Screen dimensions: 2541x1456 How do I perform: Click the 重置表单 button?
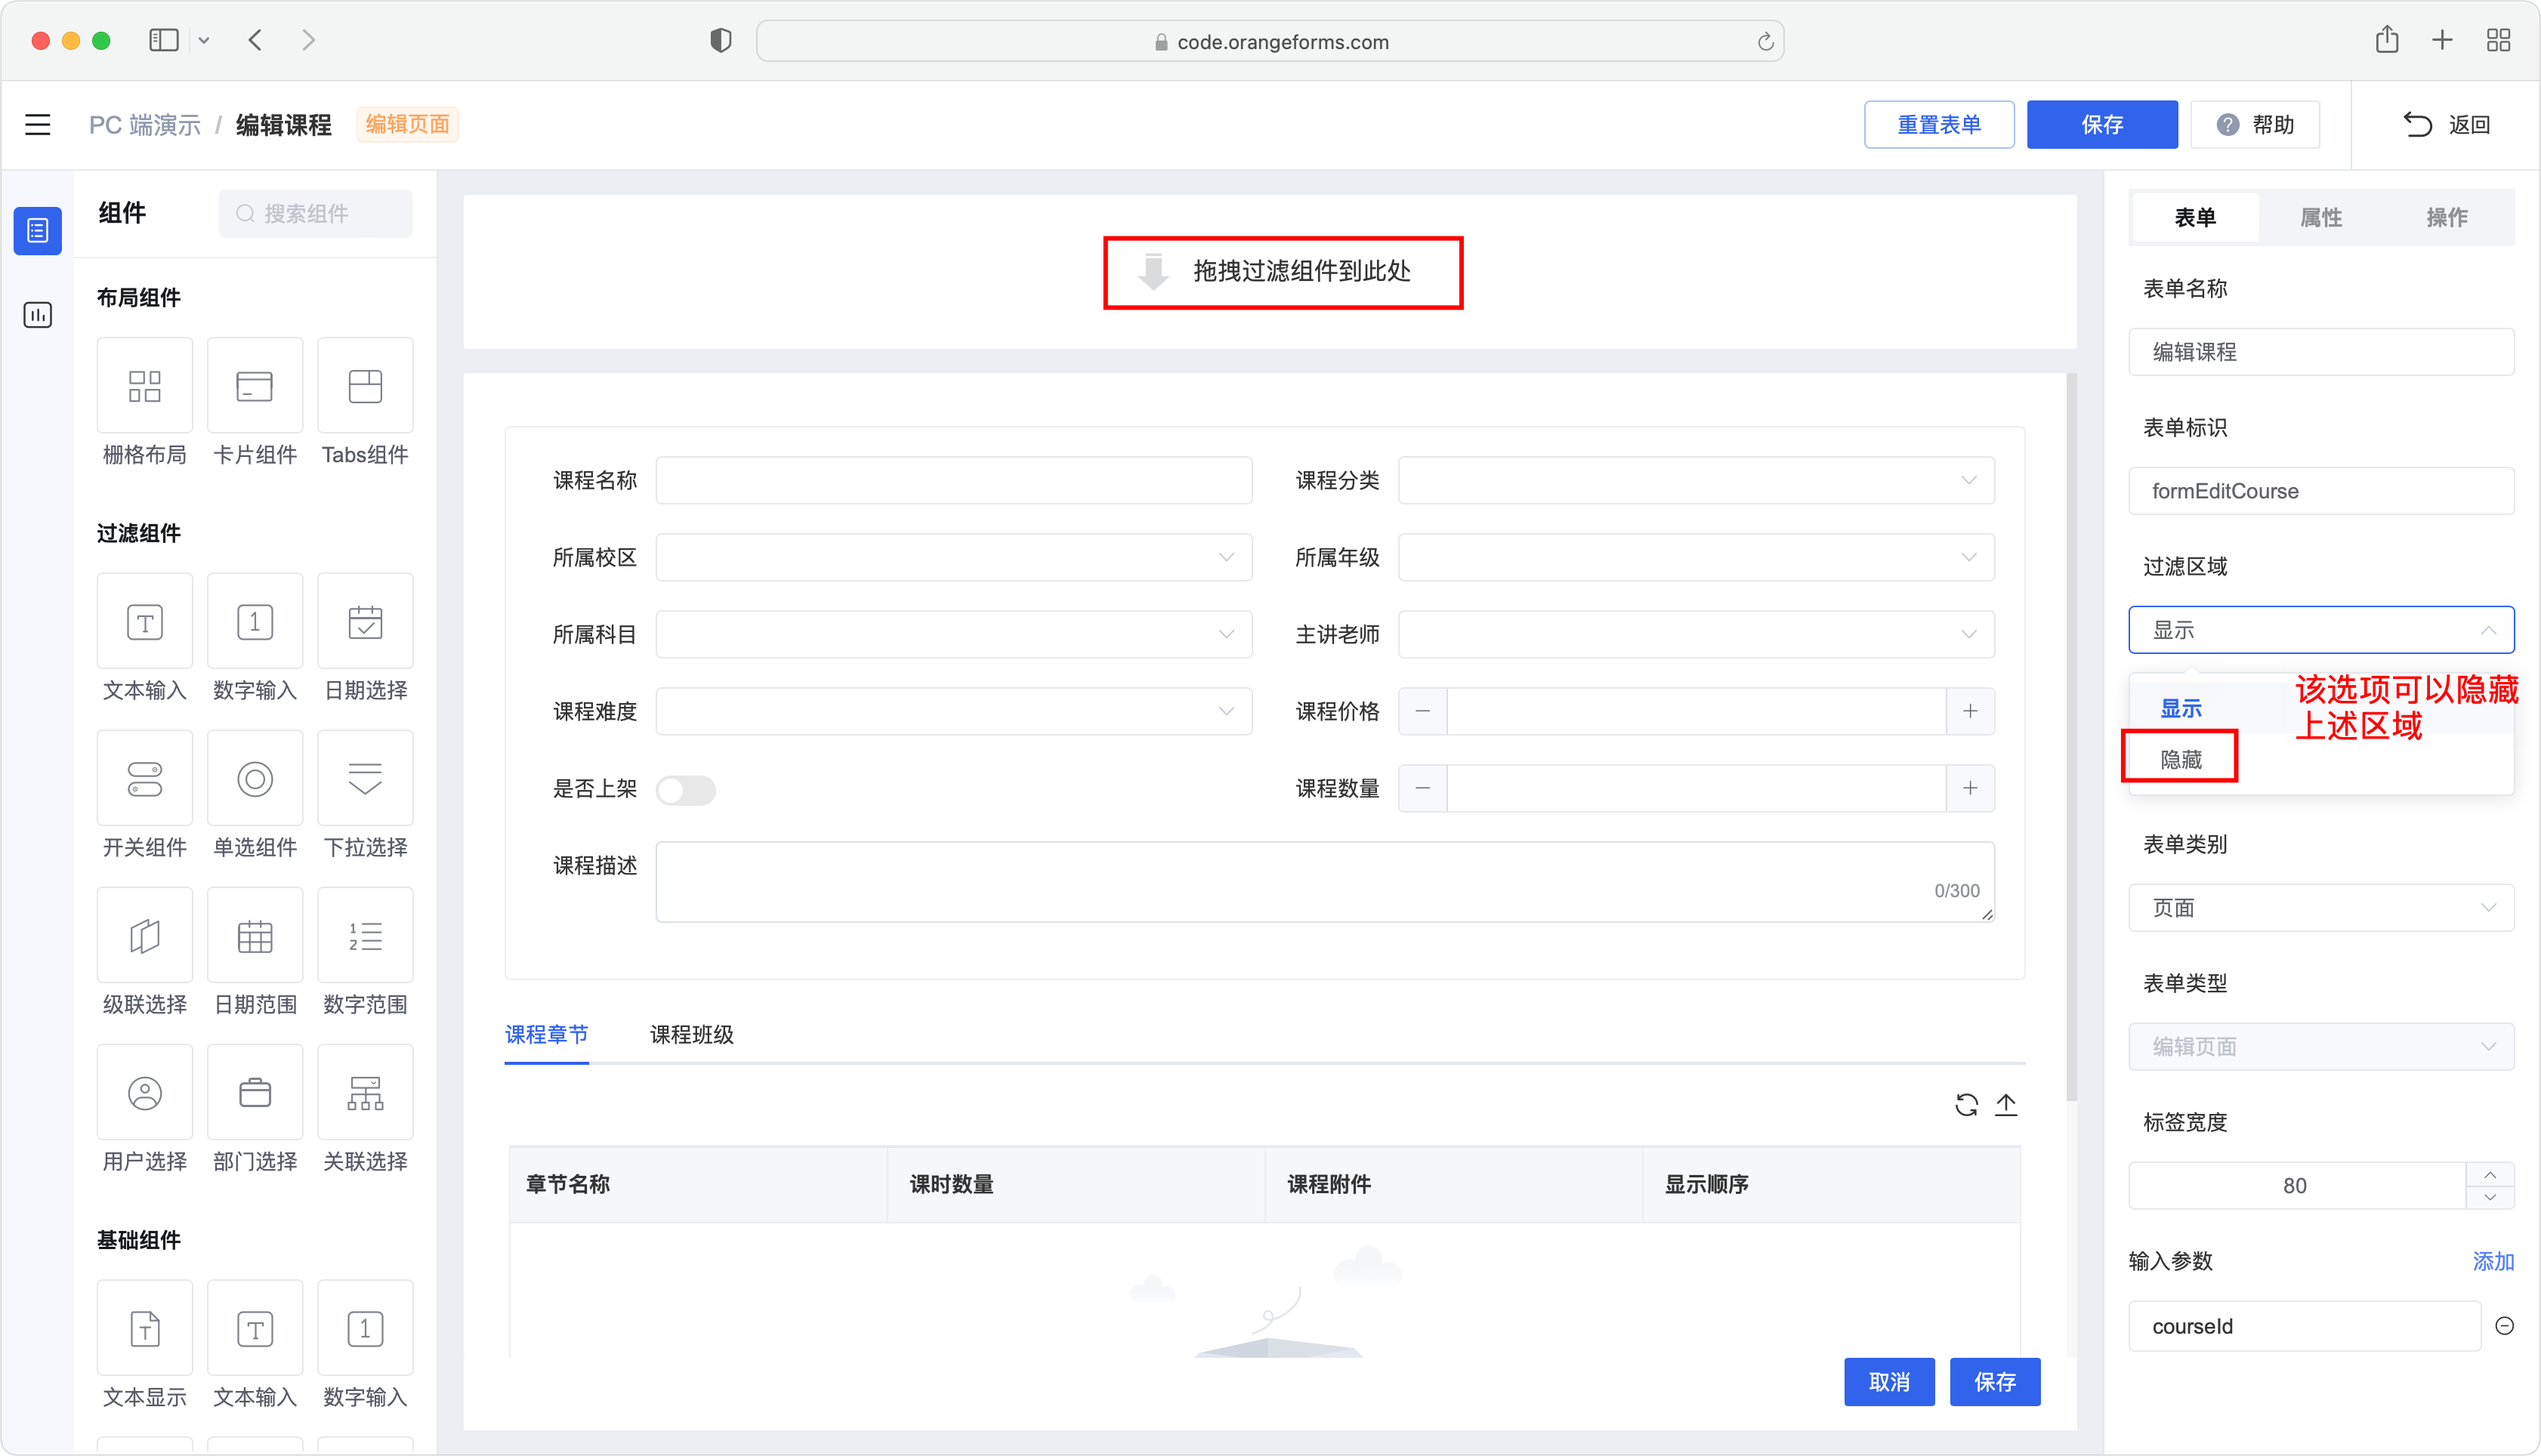tap(1939, 125)
